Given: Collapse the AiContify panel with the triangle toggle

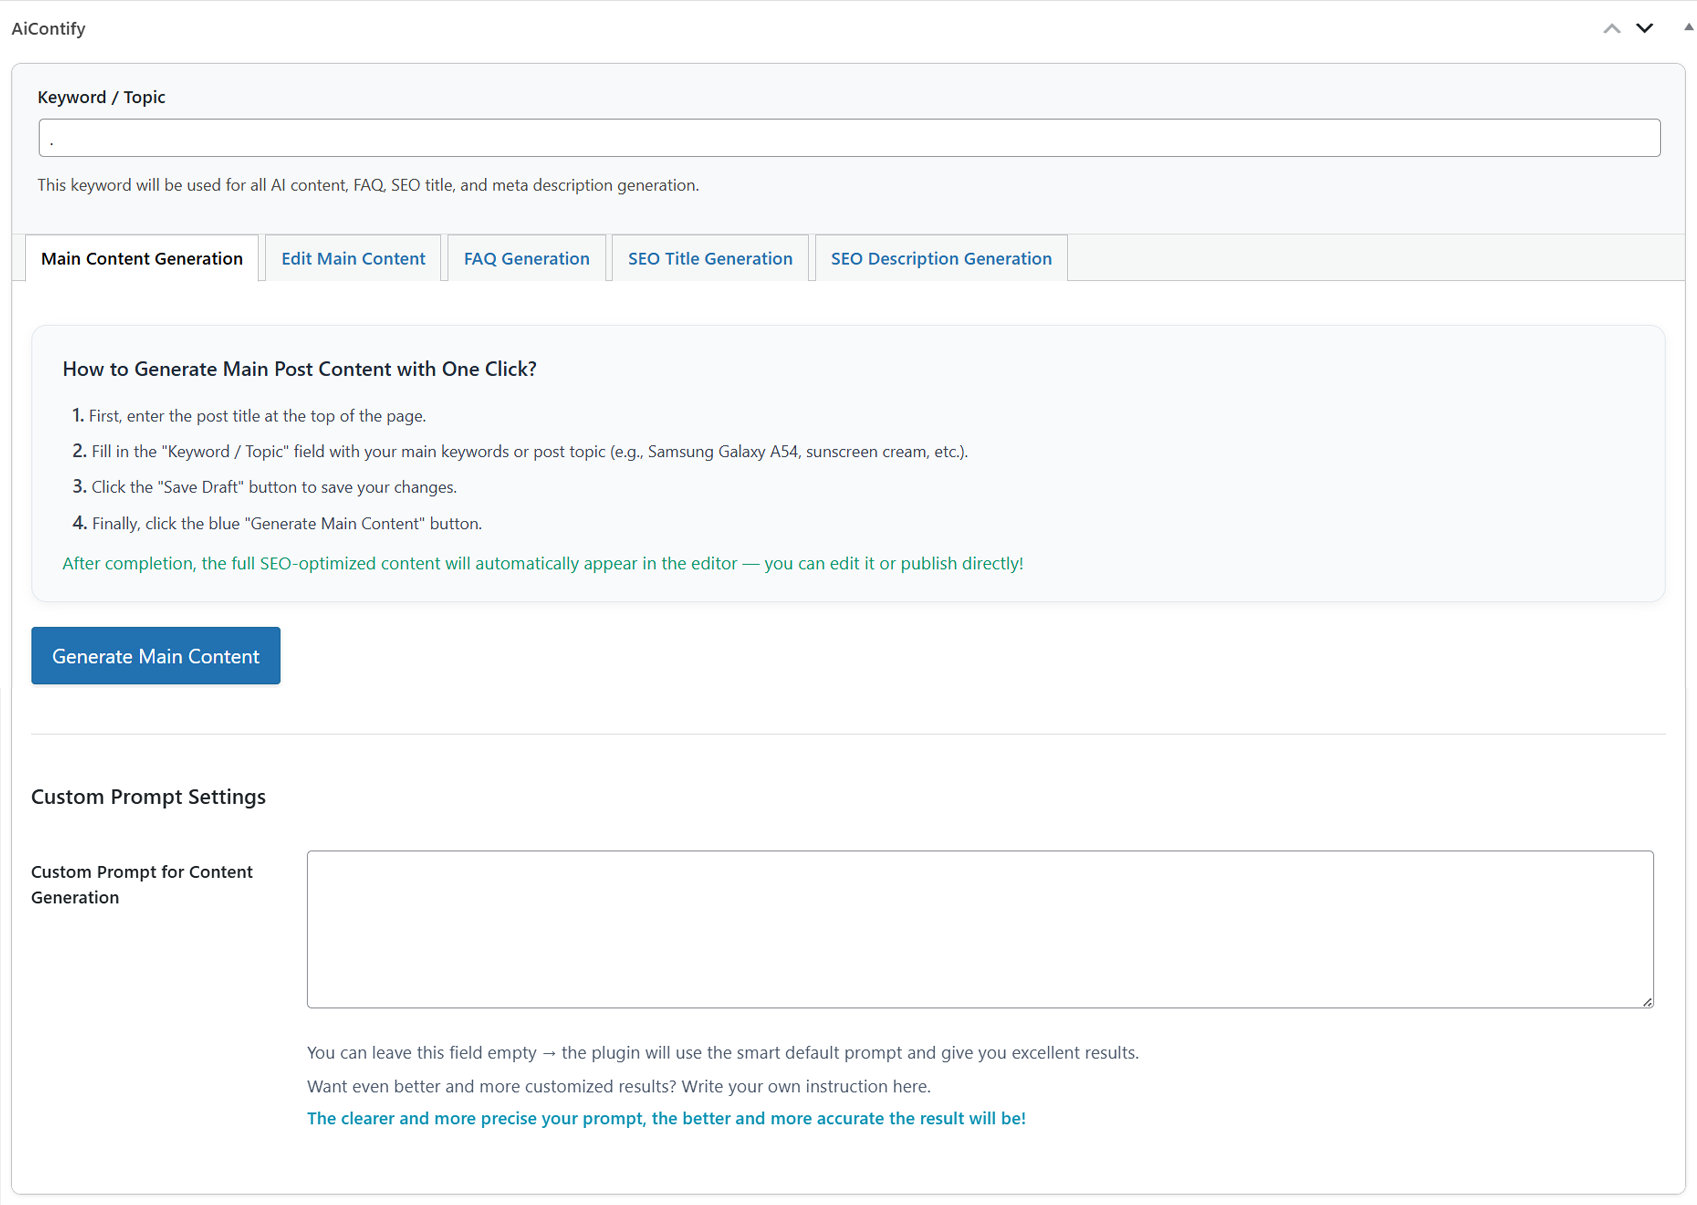Looking at the screenshot, I should pyautogui.click(x=1688, y=27).
